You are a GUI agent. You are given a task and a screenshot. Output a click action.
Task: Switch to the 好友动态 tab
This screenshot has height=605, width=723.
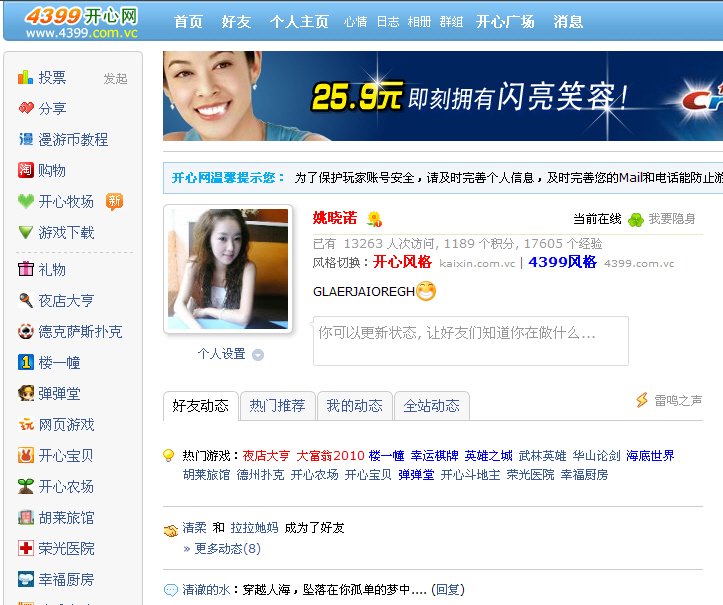[x=201, y=406]
